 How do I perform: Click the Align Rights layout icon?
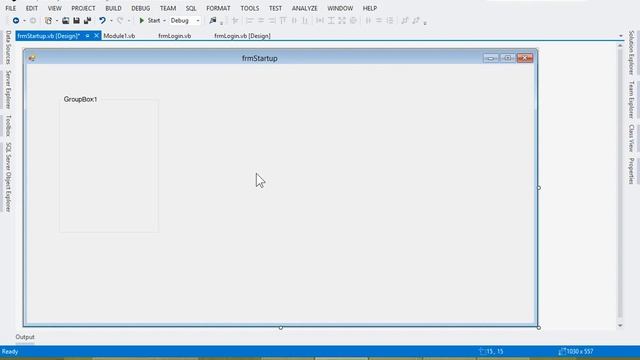click(x=272, y=20)
